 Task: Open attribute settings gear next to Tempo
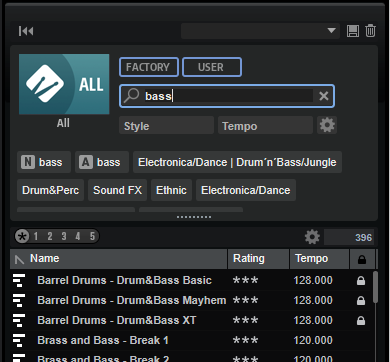click(x=327, y=125)
